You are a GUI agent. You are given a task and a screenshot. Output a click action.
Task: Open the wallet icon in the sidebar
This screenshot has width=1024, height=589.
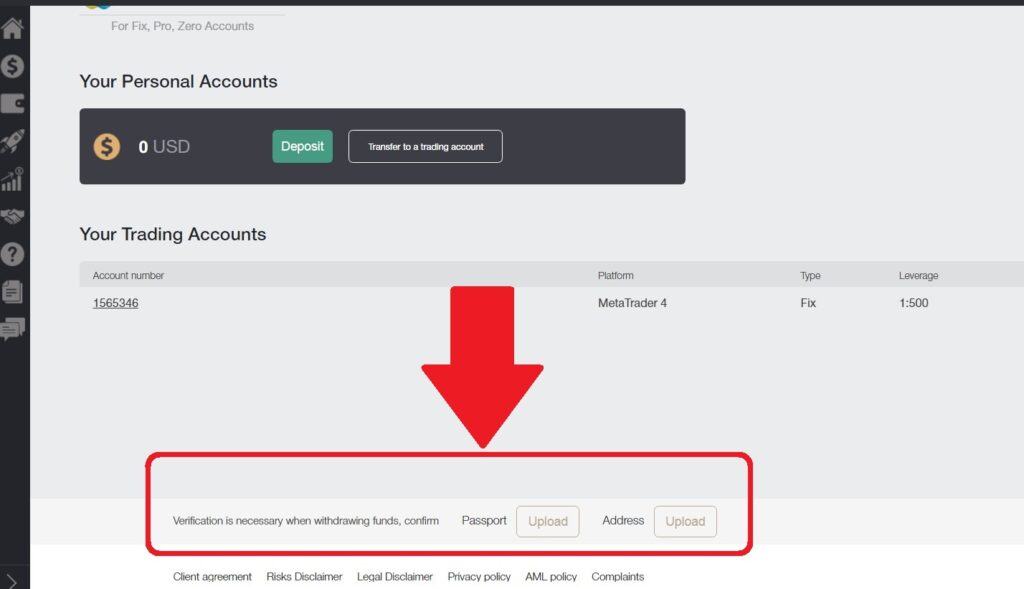pyautogui.click(x=12, y=103)
